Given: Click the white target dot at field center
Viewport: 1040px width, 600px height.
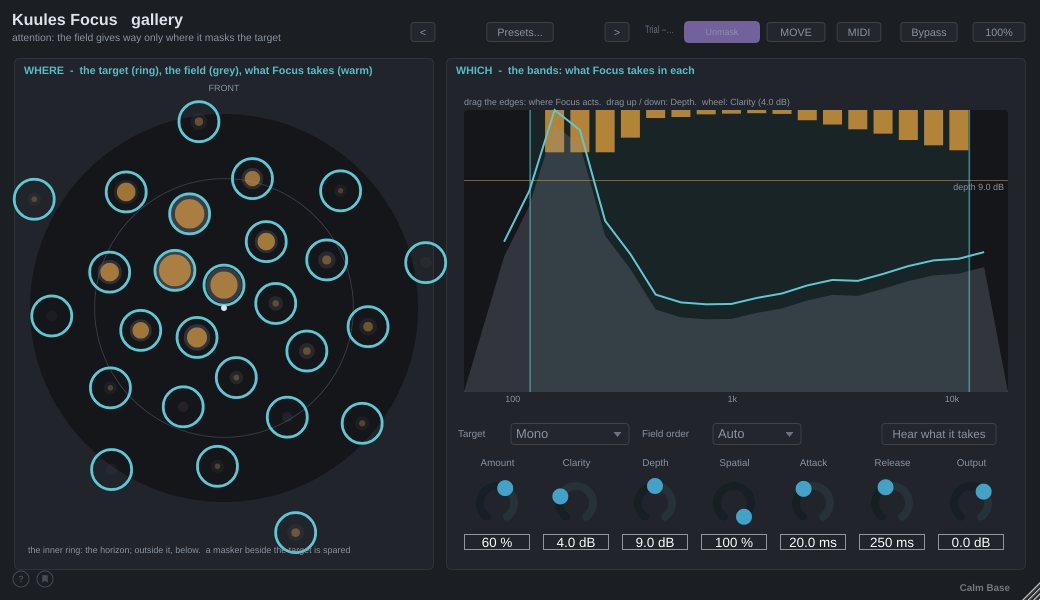Looking at the screenshot, I should click(x=224, y=308).
